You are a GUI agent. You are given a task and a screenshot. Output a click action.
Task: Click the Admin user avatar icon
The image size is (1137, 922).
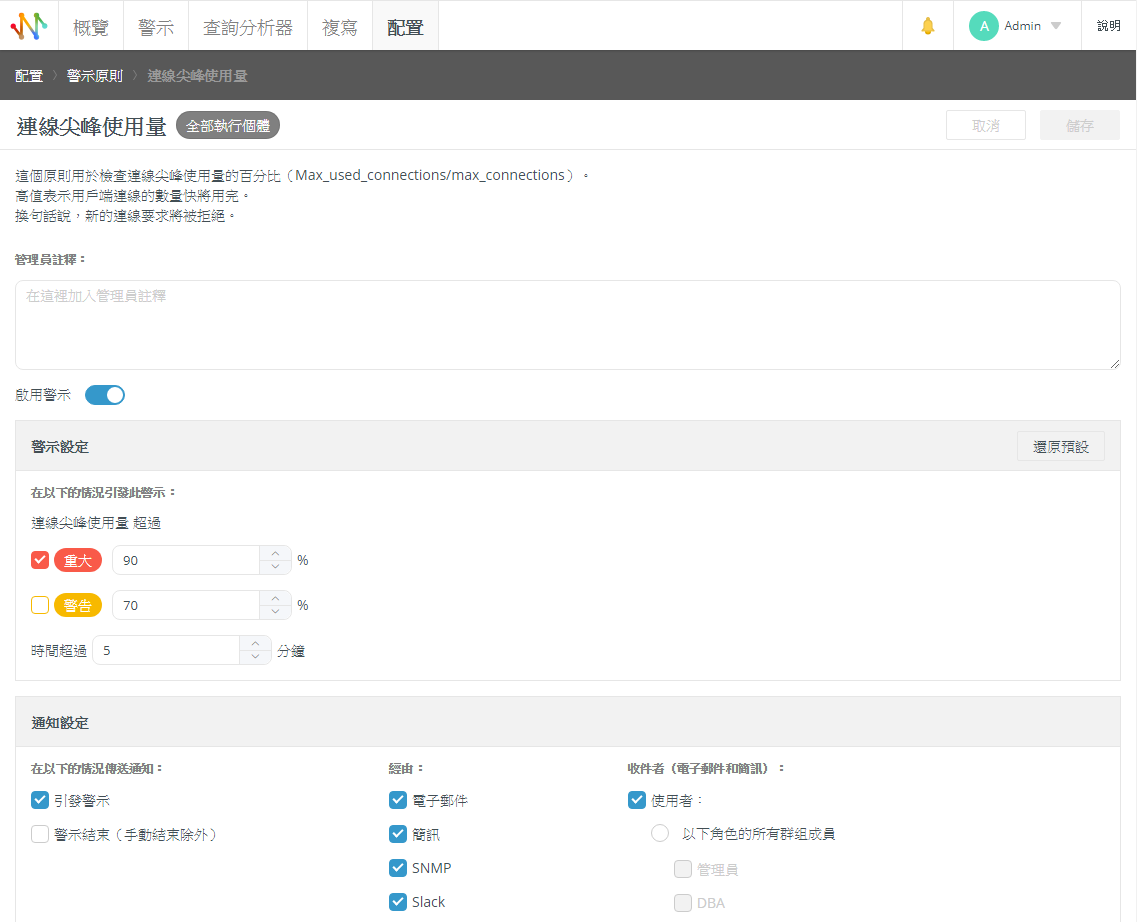tap(983, 26)
